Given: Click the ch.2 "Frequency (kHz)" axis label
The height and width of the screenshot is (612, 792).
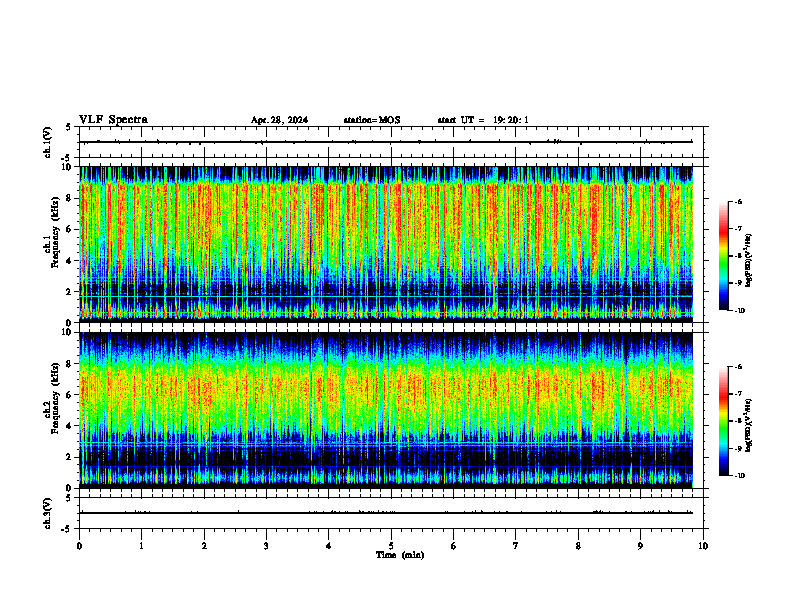Looking at the screenshot, I should pos(55,398).
